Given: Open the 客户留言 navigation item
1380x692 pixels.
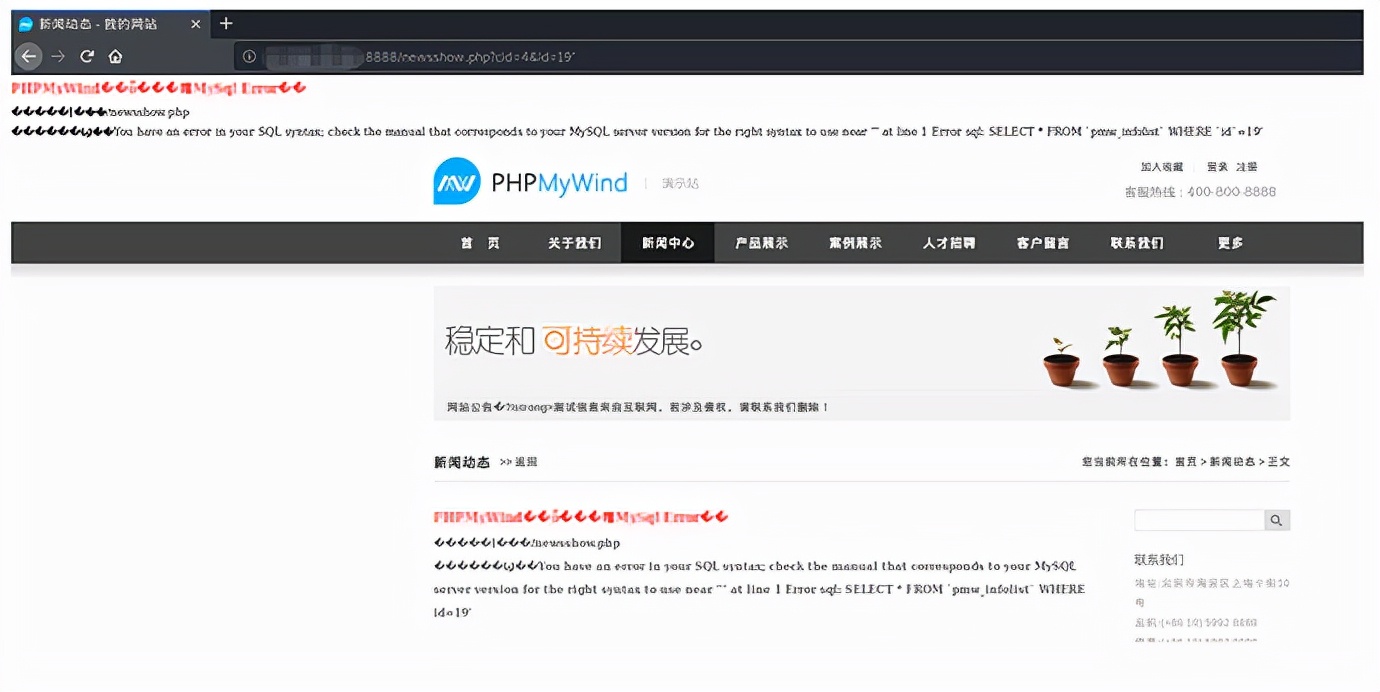Looking at the screenshot, I should click(1043, 243).
